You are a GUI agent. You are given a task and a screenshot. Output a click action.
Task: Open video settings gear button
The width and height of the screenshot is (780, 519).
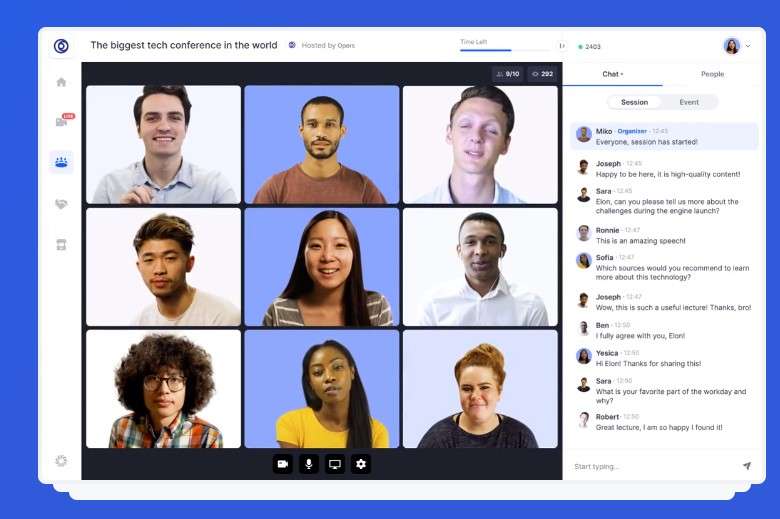pyautogui.click(x=361, y=464)
